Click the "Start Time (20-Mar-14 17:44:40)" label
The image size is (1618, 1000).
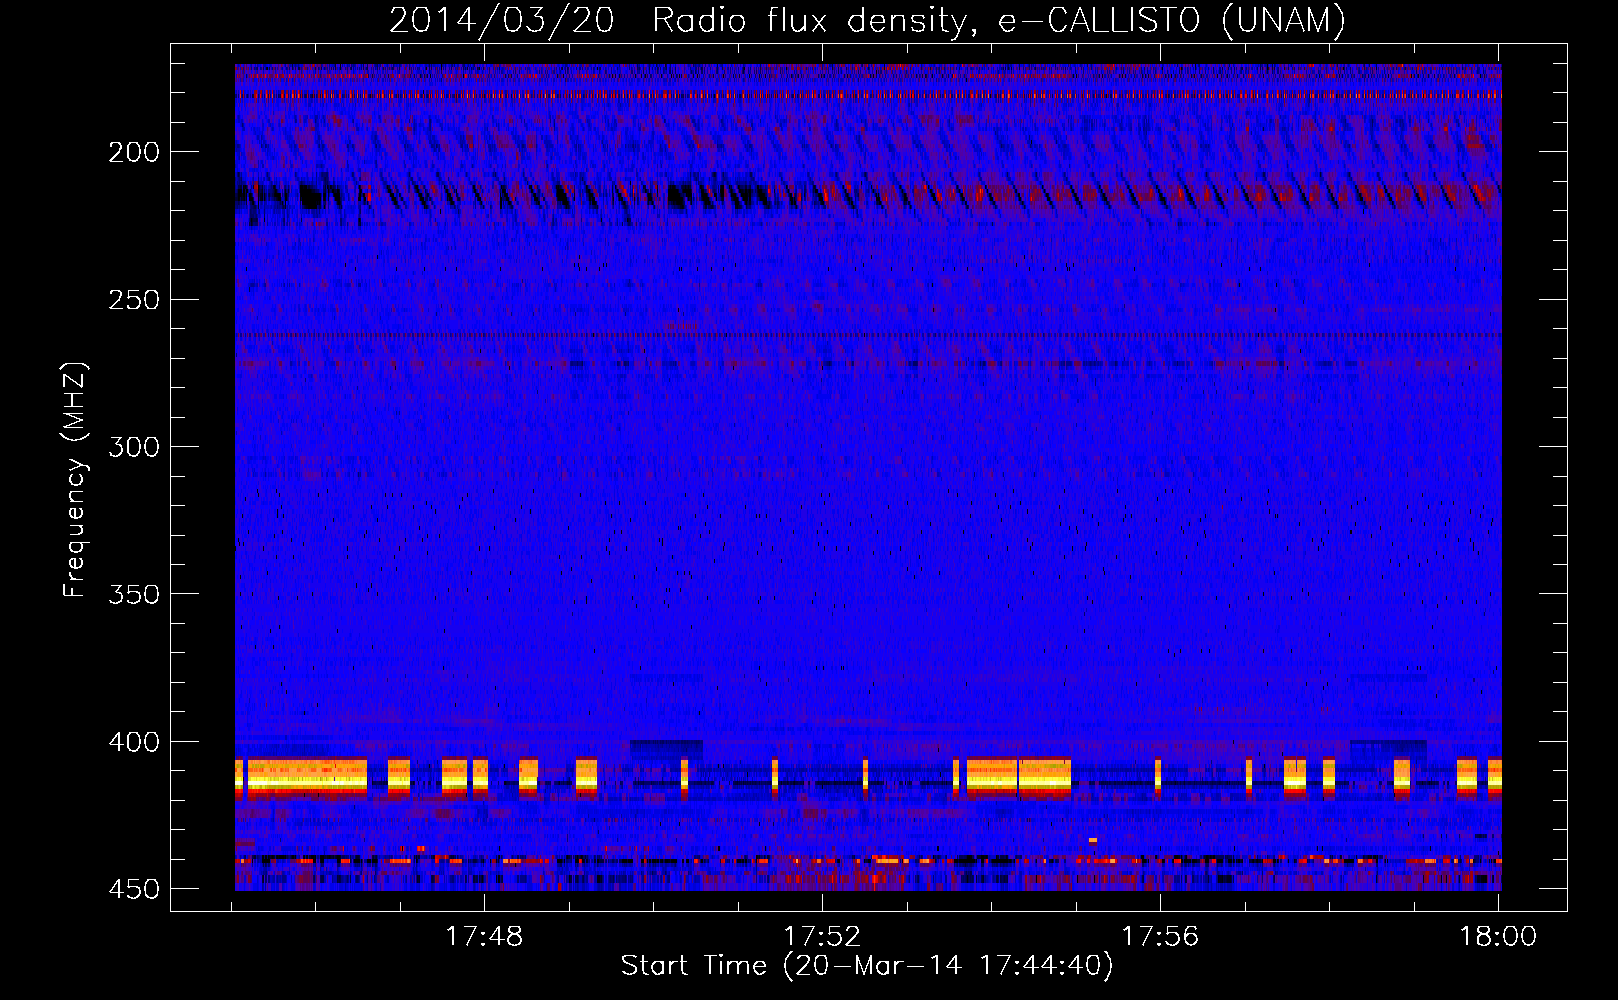[867, 966]
